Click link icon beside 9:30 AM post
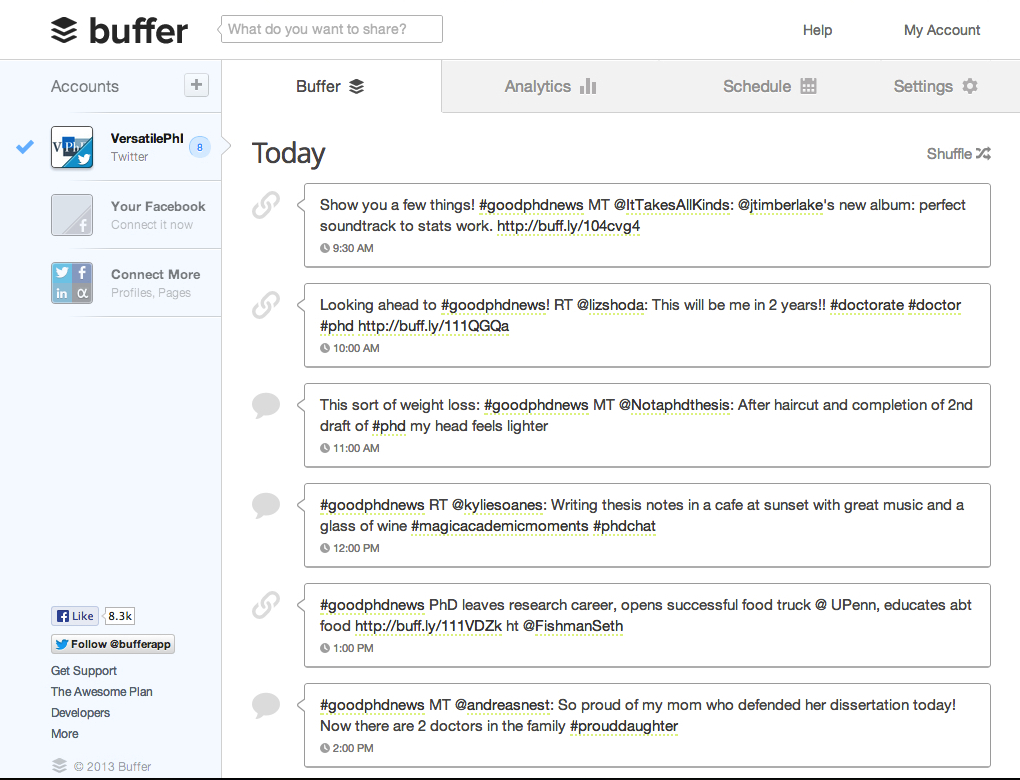The height and width of the screenshot is (780, 1020). 266,205
